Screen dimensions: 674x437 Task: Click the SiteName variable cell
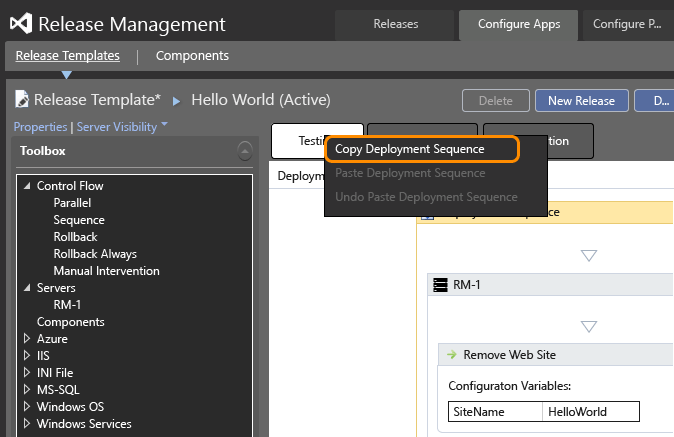click(x=495, y=412)
